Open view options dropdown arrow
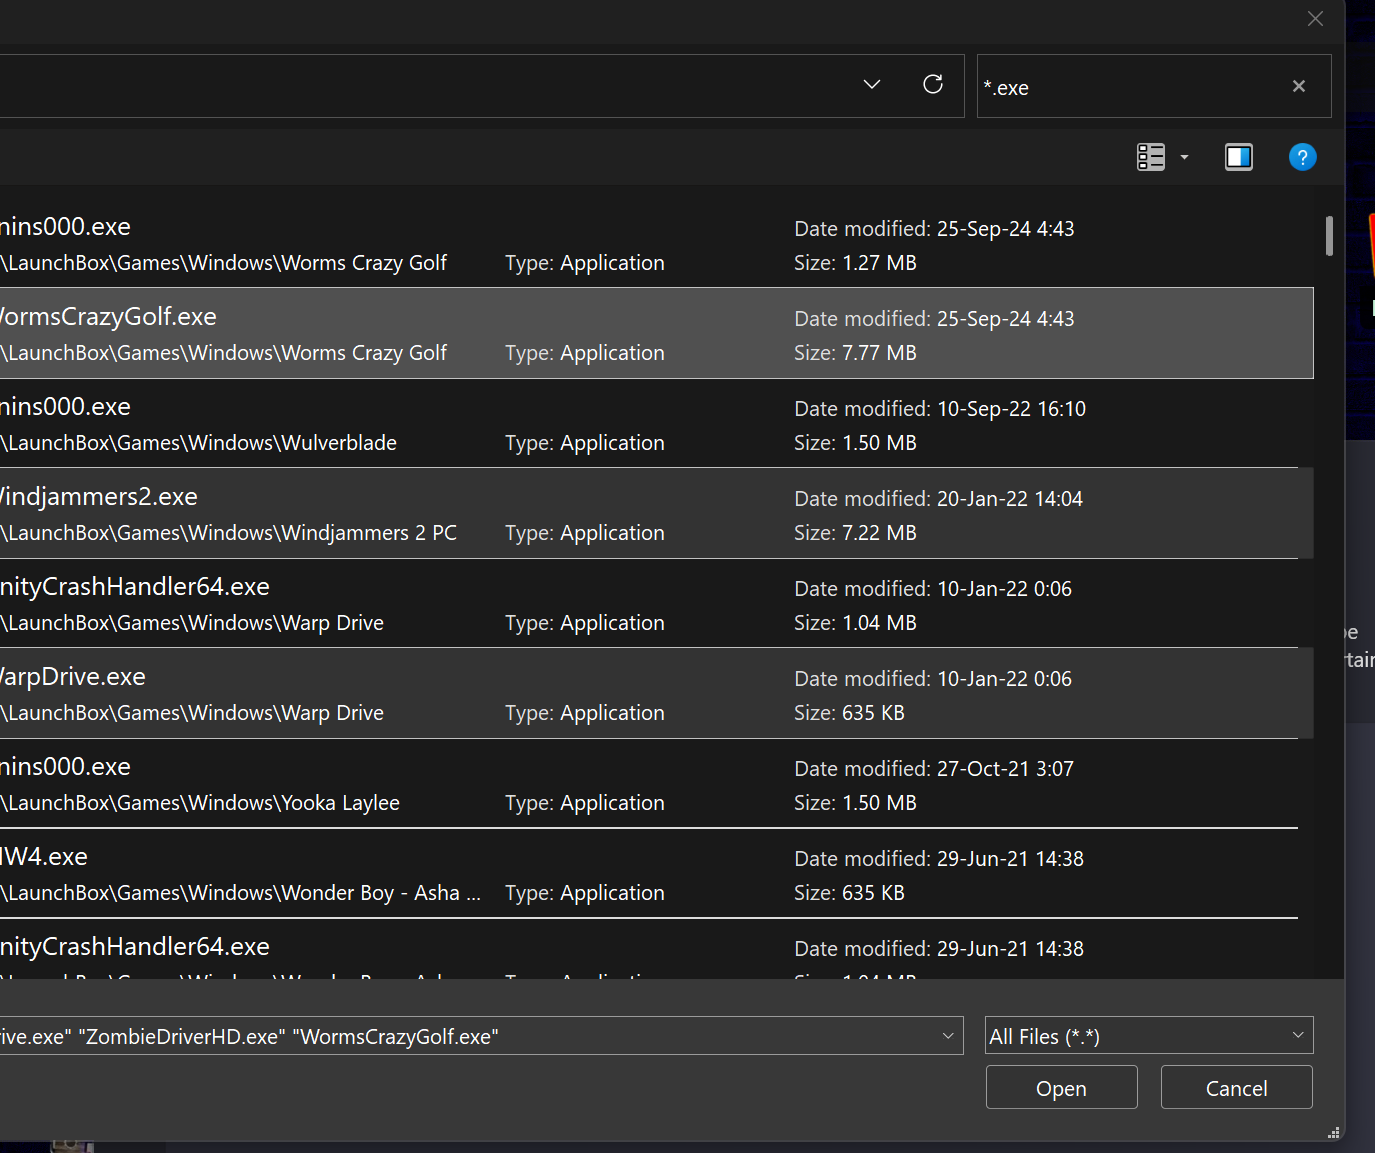This screenshot has width=1375, height=1153. [x=1184, y=157]
